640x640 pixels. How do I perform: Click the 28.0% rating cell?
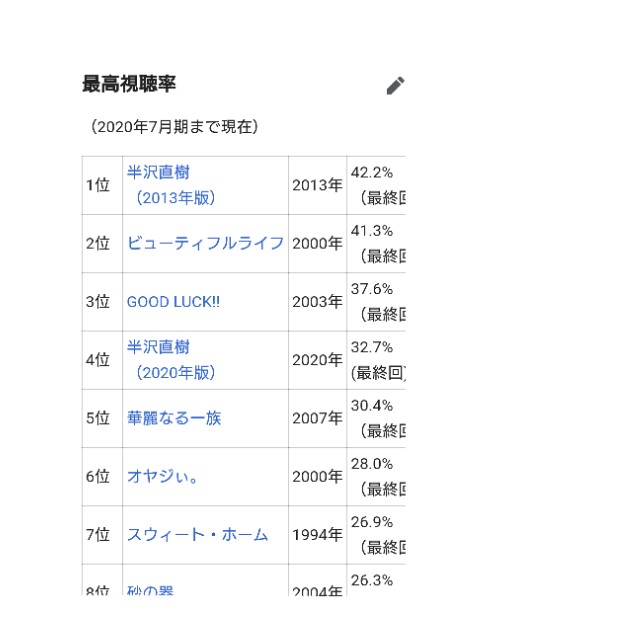tap(376, 477)
